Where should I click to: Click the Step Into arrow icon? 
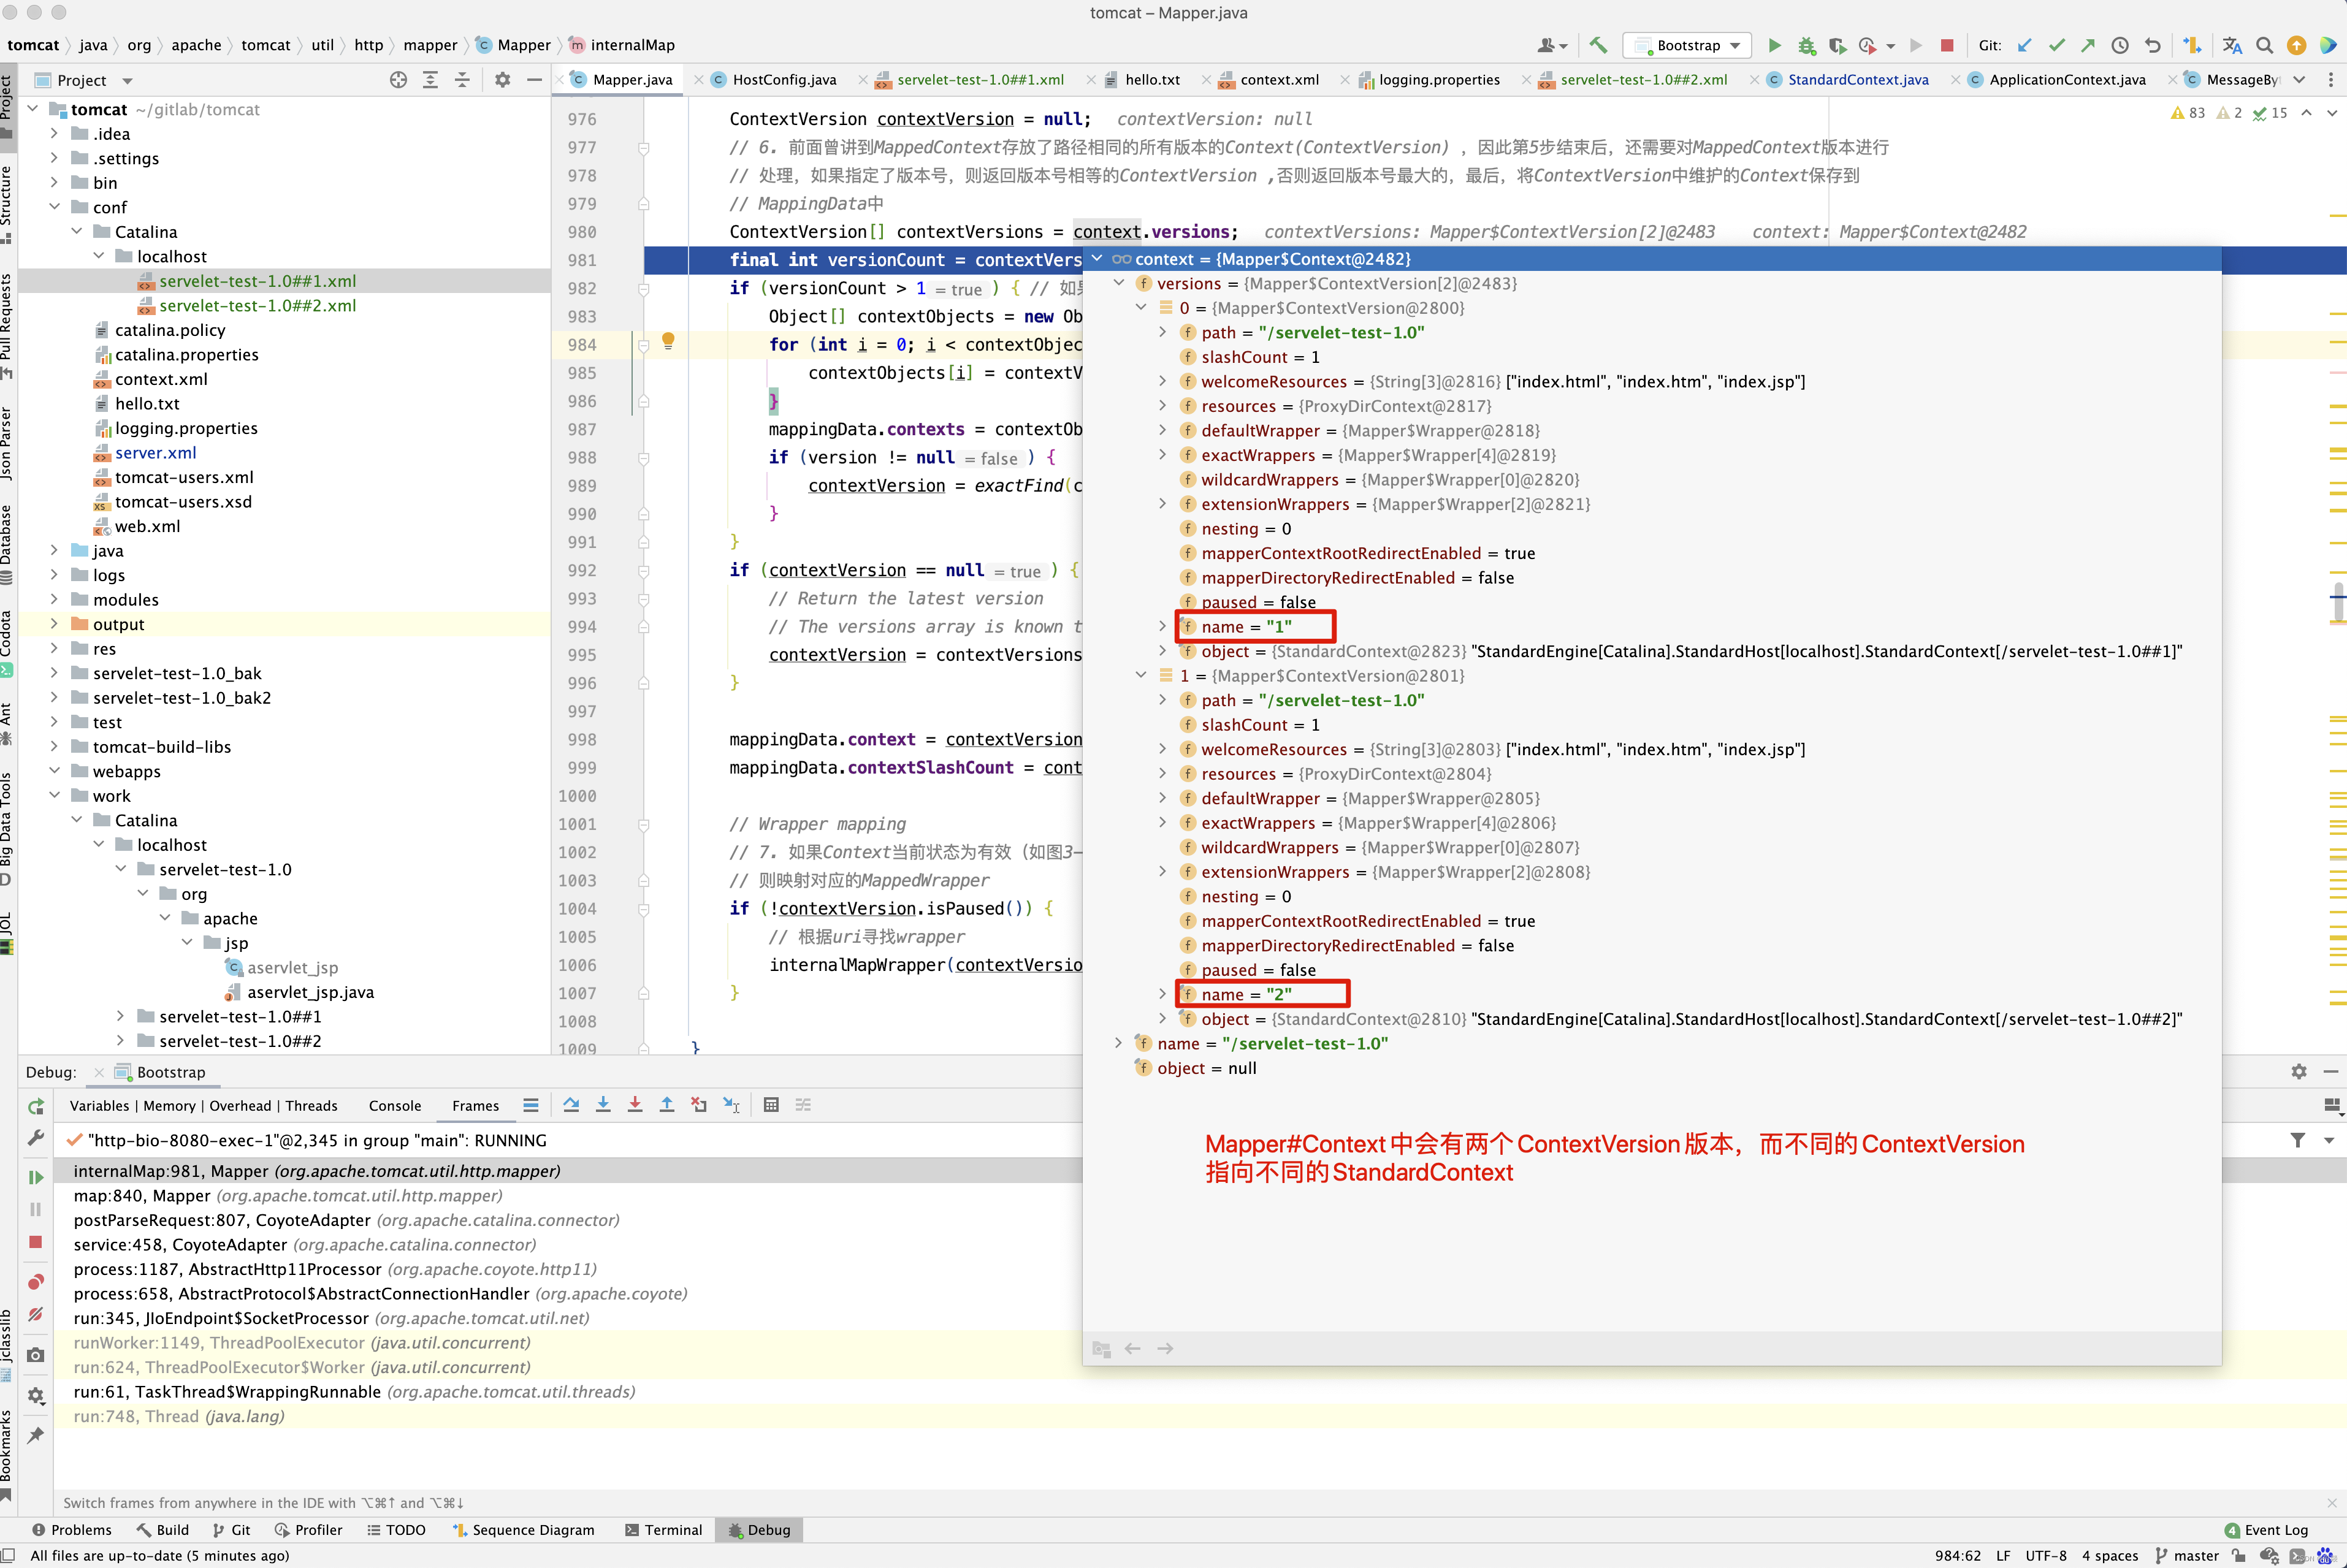click(603, 1105)
